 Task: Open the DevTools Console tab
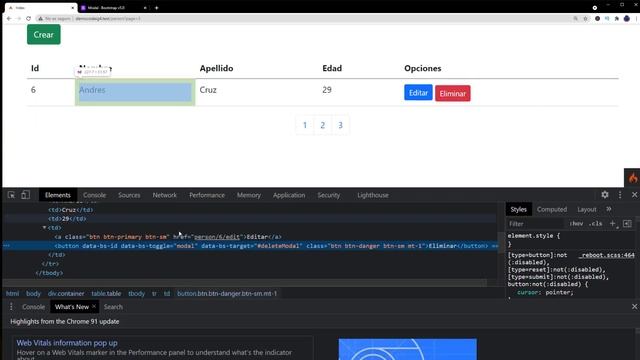click(x=94, y=195)
